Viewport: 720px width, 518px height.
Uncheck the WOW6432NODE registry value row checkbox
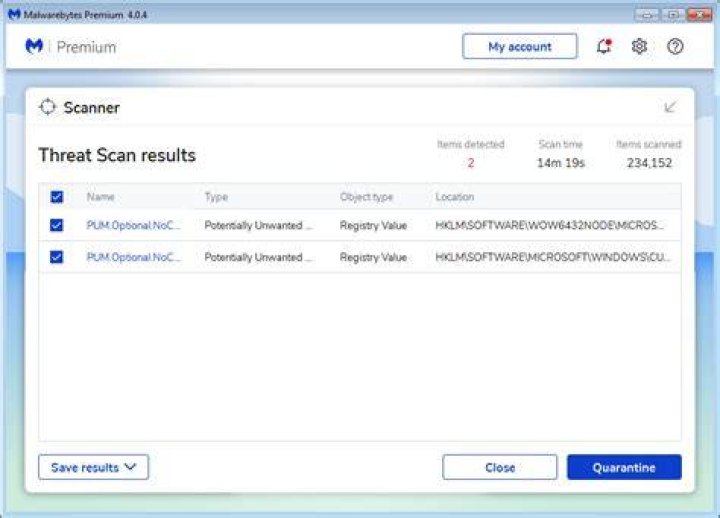click(x=56, y=225)
